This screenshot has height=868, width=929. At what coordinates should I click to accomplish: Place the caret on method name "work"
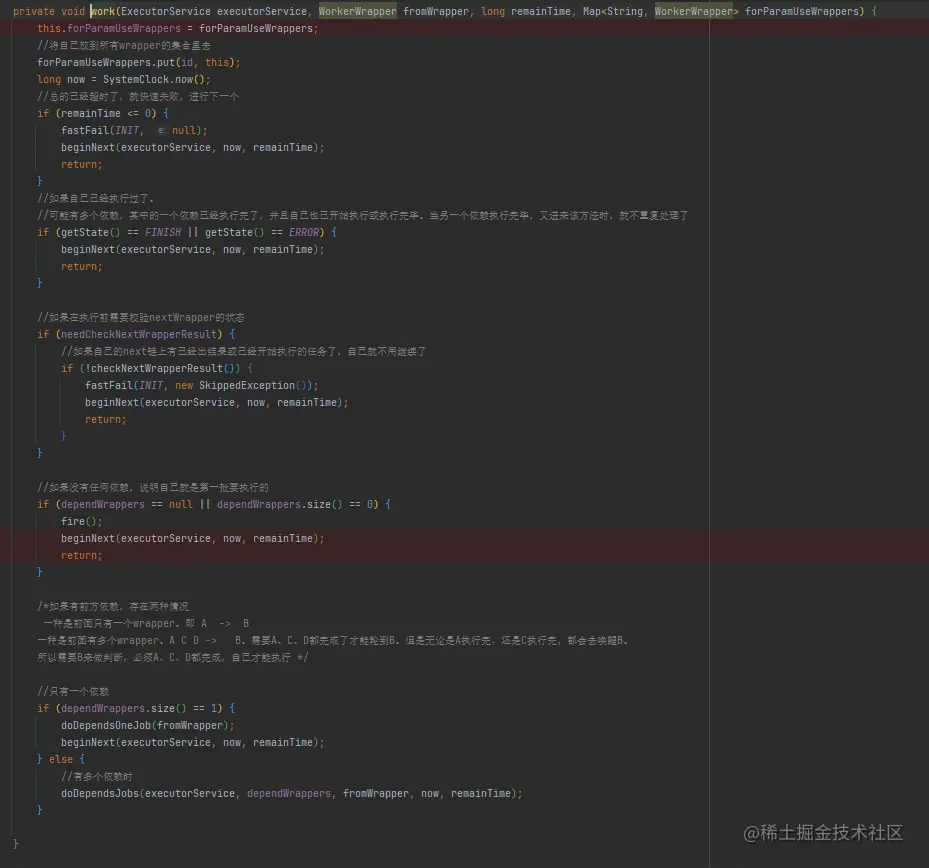coord(102,11)
